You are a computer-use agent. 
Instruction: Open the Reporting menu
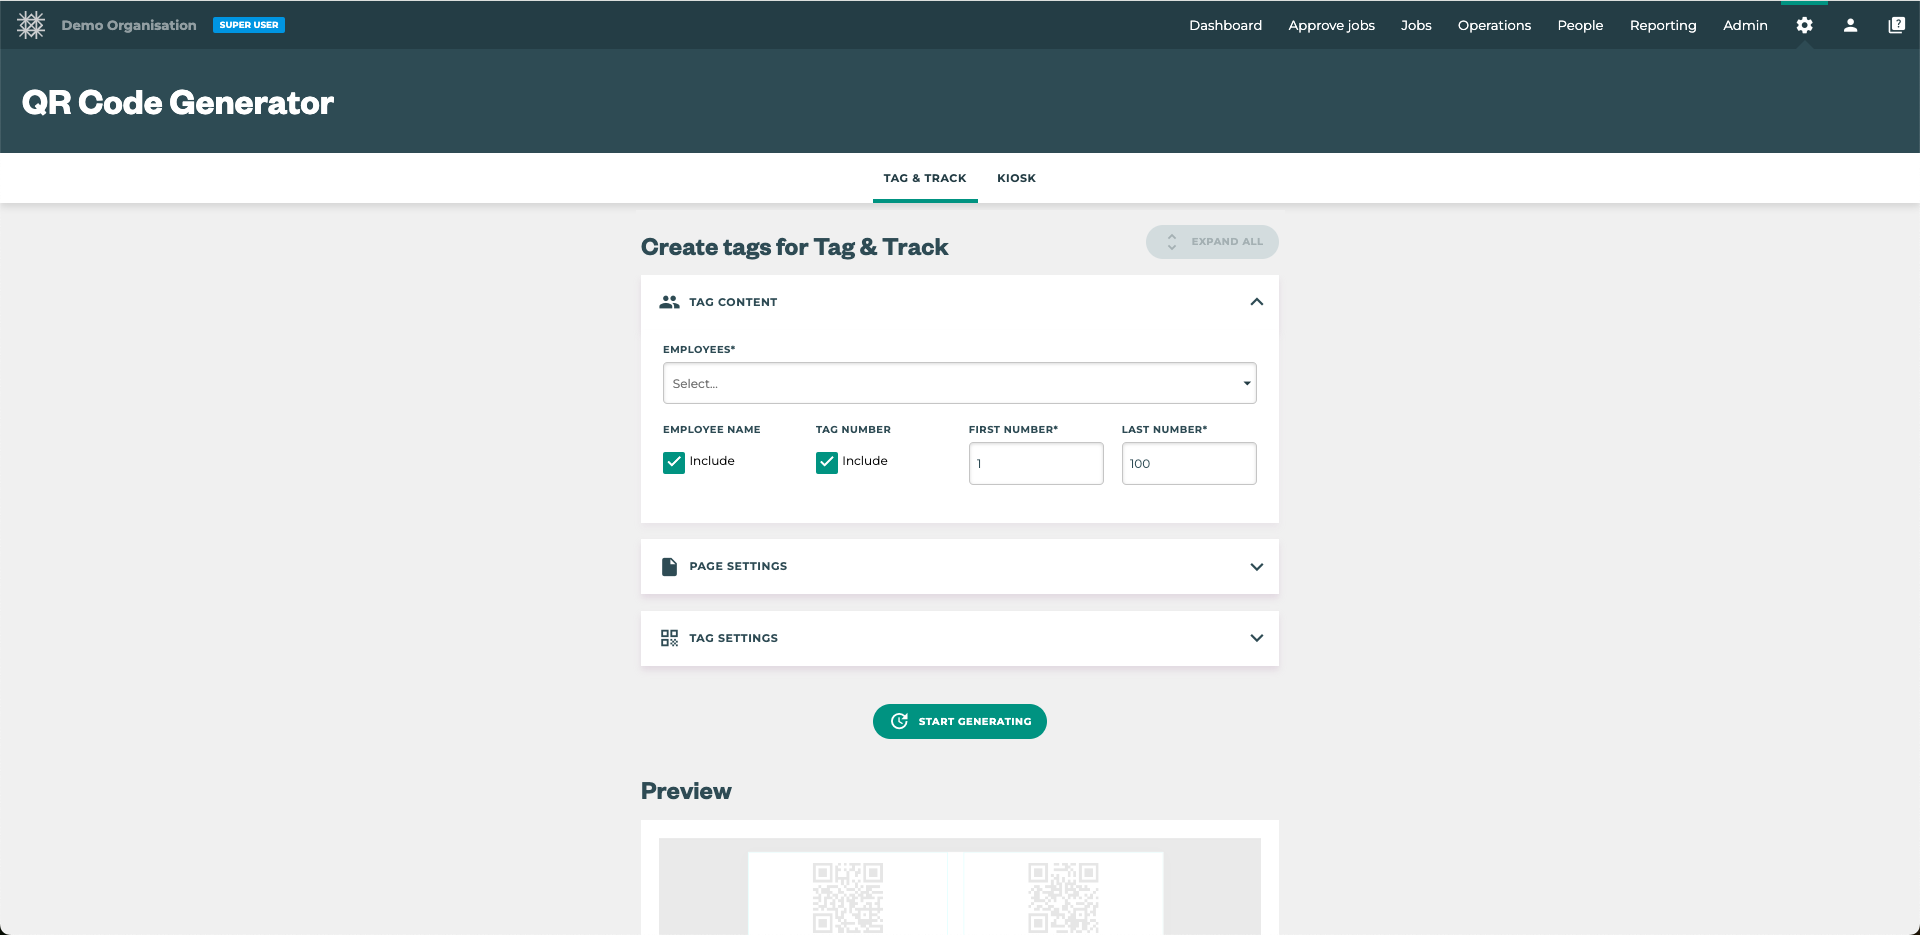point(1662,25)
